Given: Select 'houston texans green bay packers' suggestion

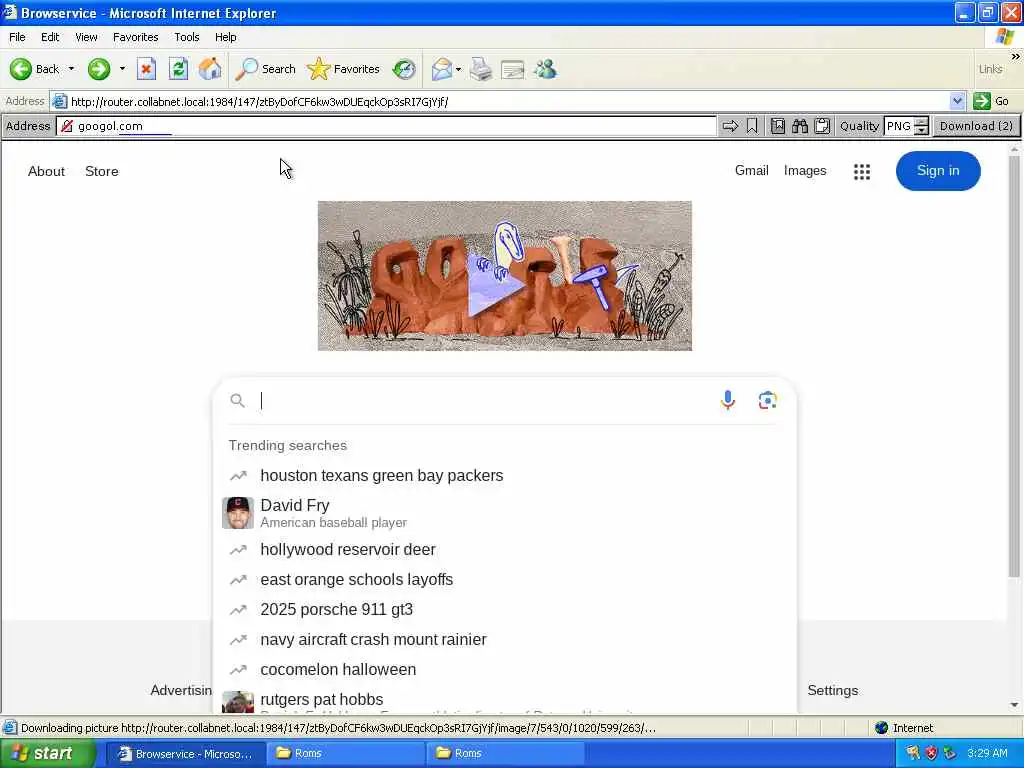Looking at the screenshot, I should [504, 475].
